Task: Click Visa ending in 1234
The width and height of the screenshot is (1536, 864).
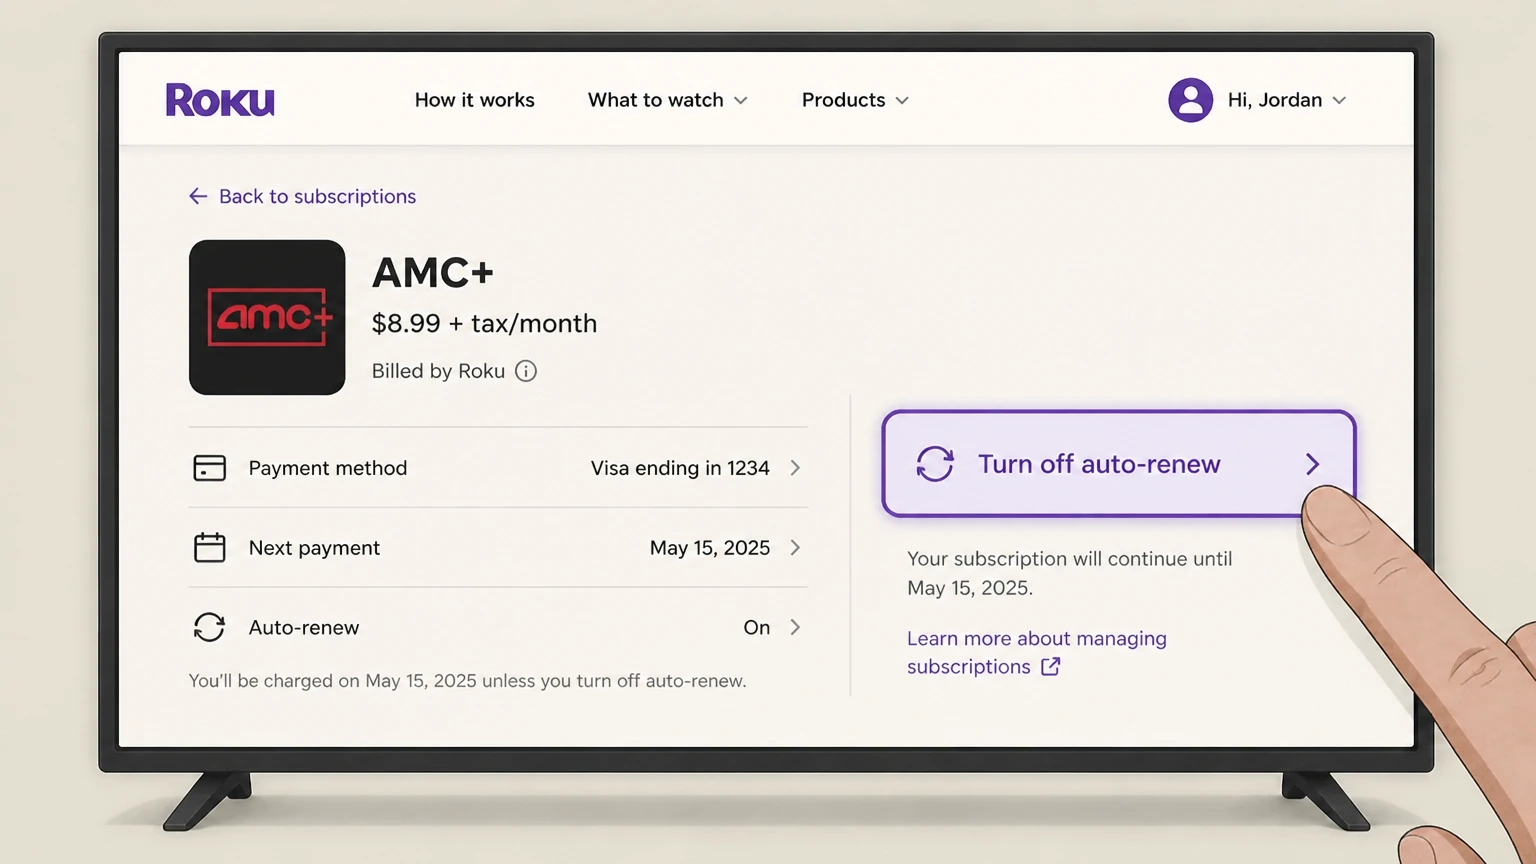Action: 680,468
